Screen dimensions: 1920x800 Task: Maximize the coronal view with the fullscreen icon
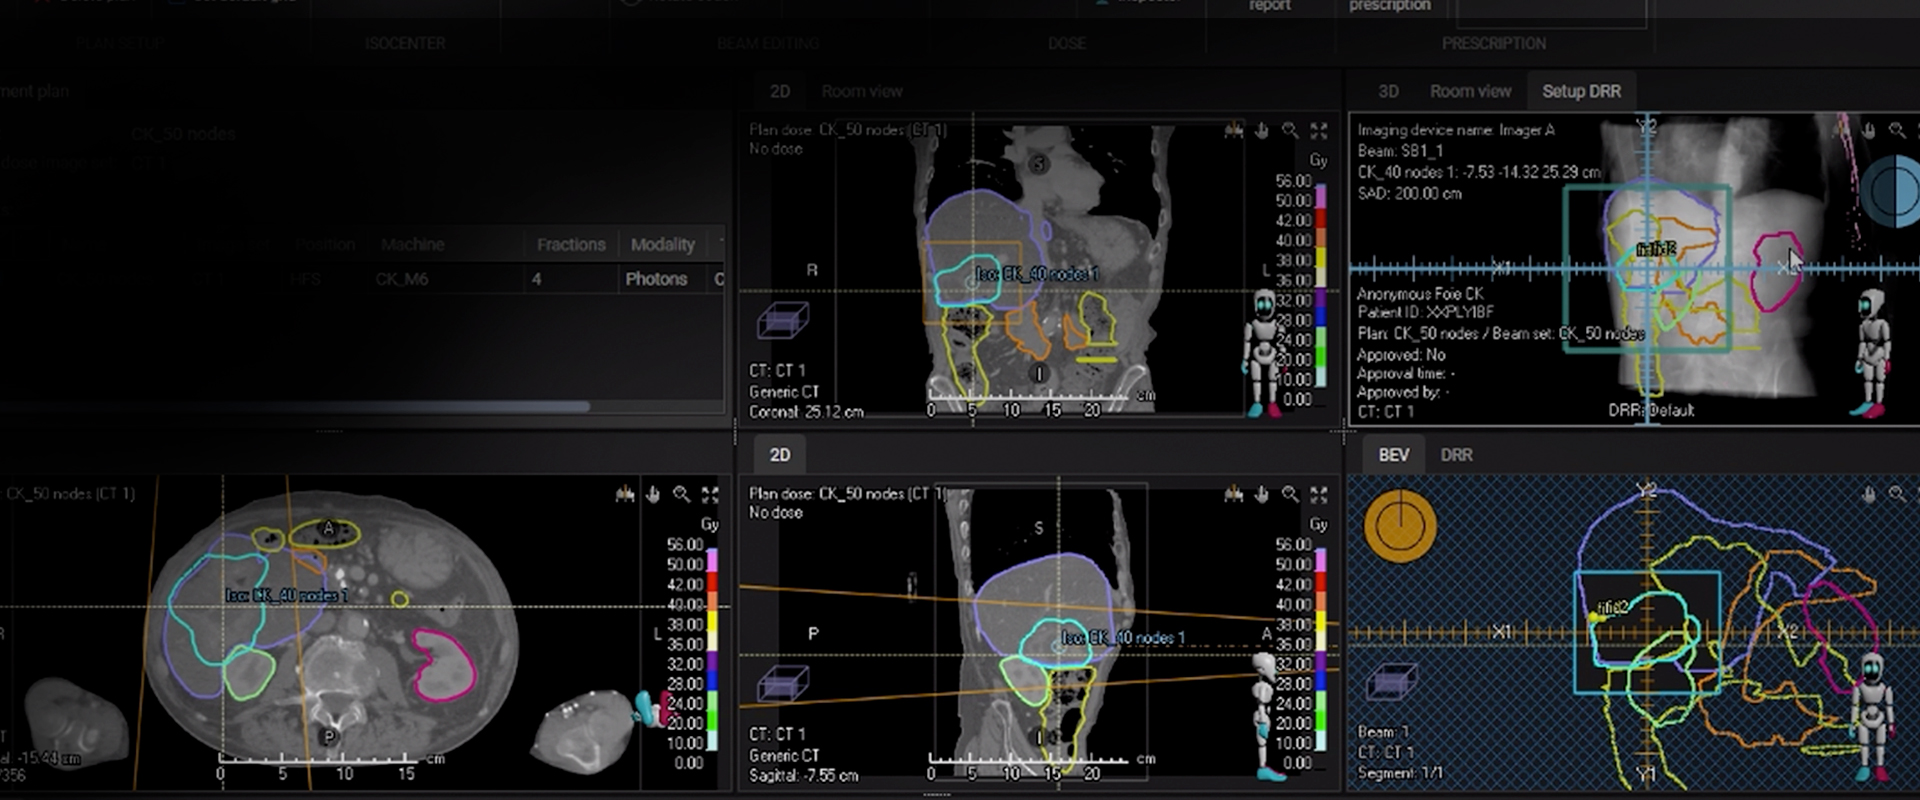(1319, 131)
